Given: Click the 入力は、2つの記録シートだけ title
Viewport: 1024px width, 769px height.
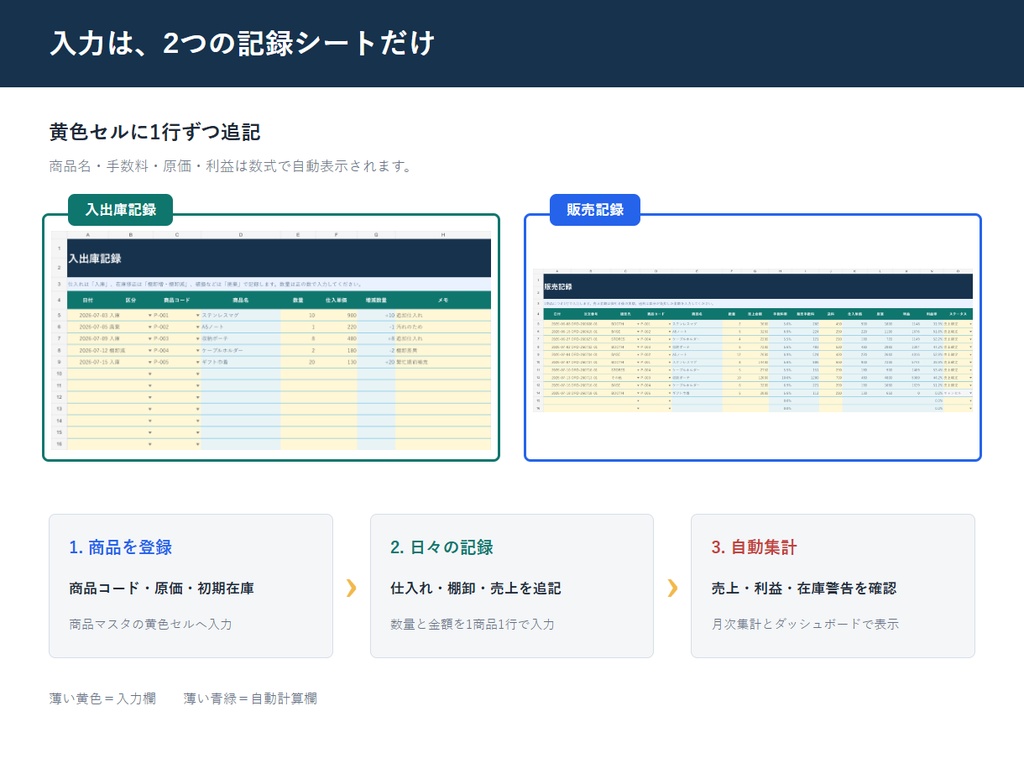Looking at the screenshot, I should pyautogui.click(x=242, y=43).
